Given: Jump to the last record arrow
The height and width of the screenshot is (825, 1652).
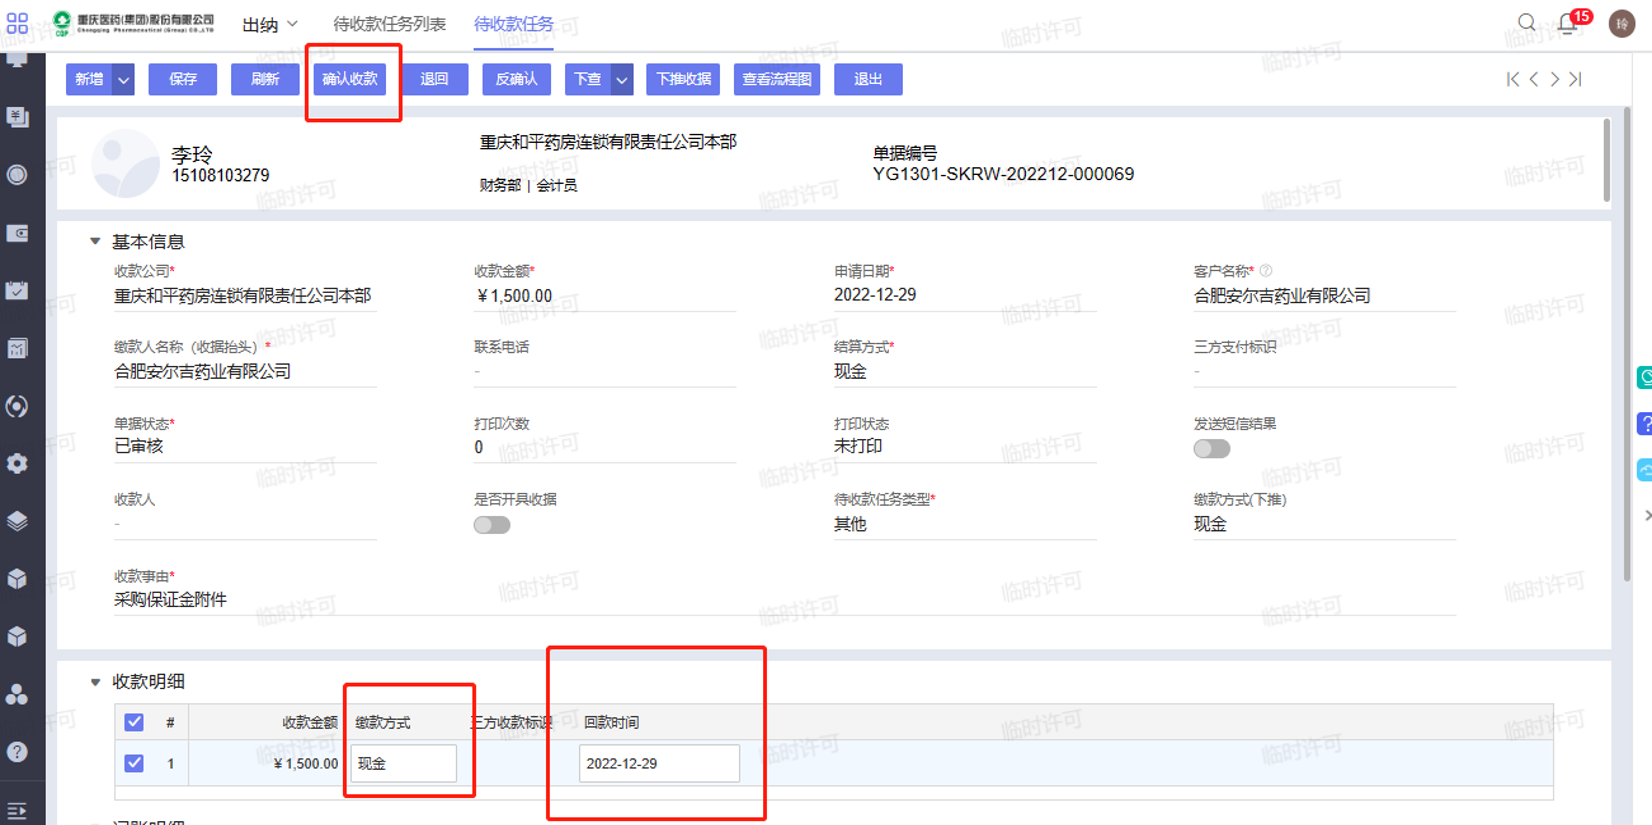Looking at the screenshot, I should click(1576, 79).
